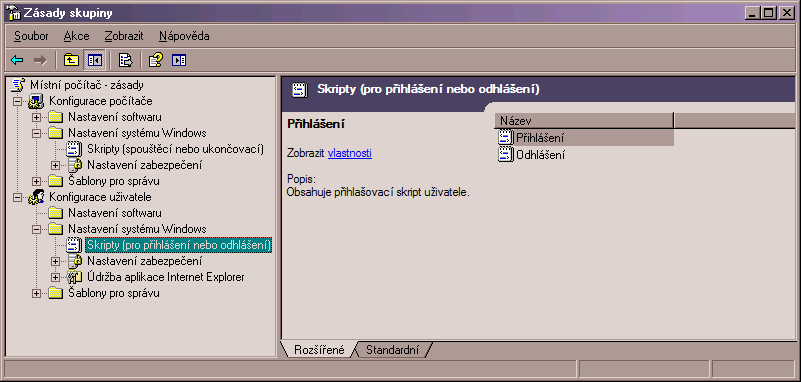Expand the last Šablony pro správu folder
The image size is (801, 382).
(x=37, y=293)
